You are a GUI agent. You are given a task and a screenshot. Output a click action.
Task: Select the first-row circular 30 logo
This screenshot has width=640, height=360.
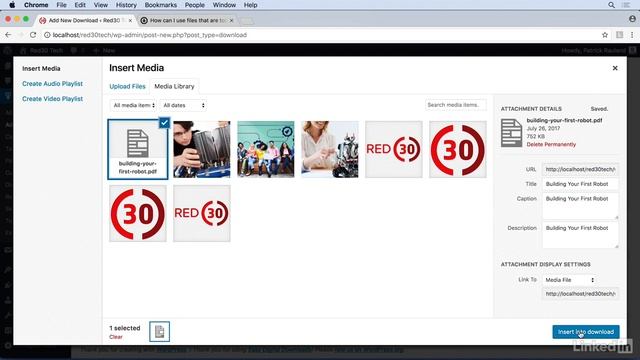[458, 149]
